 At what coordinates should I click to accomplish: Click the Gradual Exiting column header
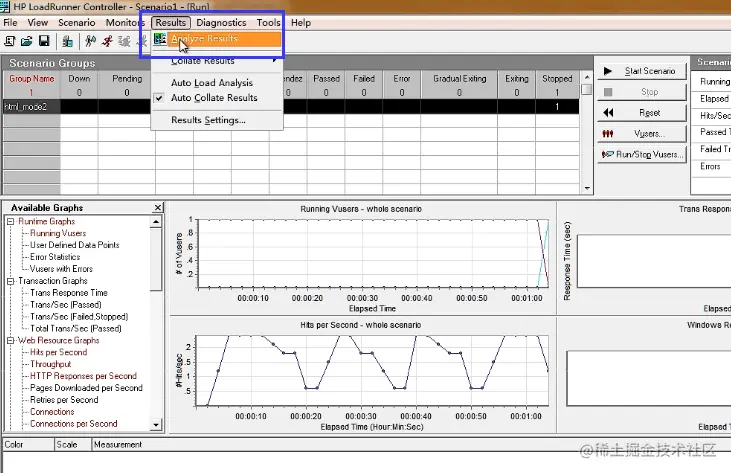click(x=459, y=79)
